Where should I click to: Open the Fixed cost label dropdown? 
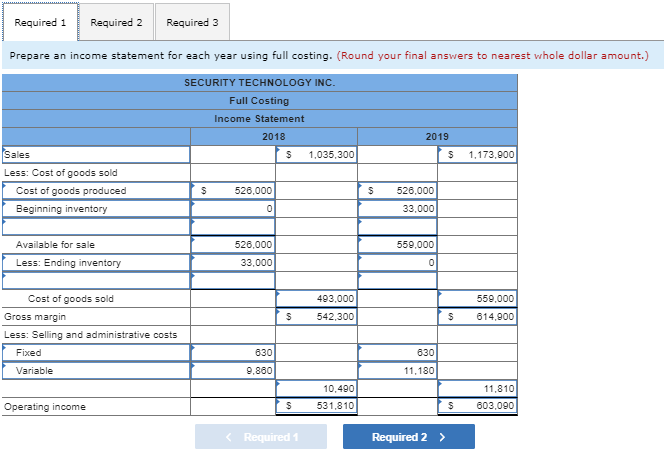click(96, 352)
